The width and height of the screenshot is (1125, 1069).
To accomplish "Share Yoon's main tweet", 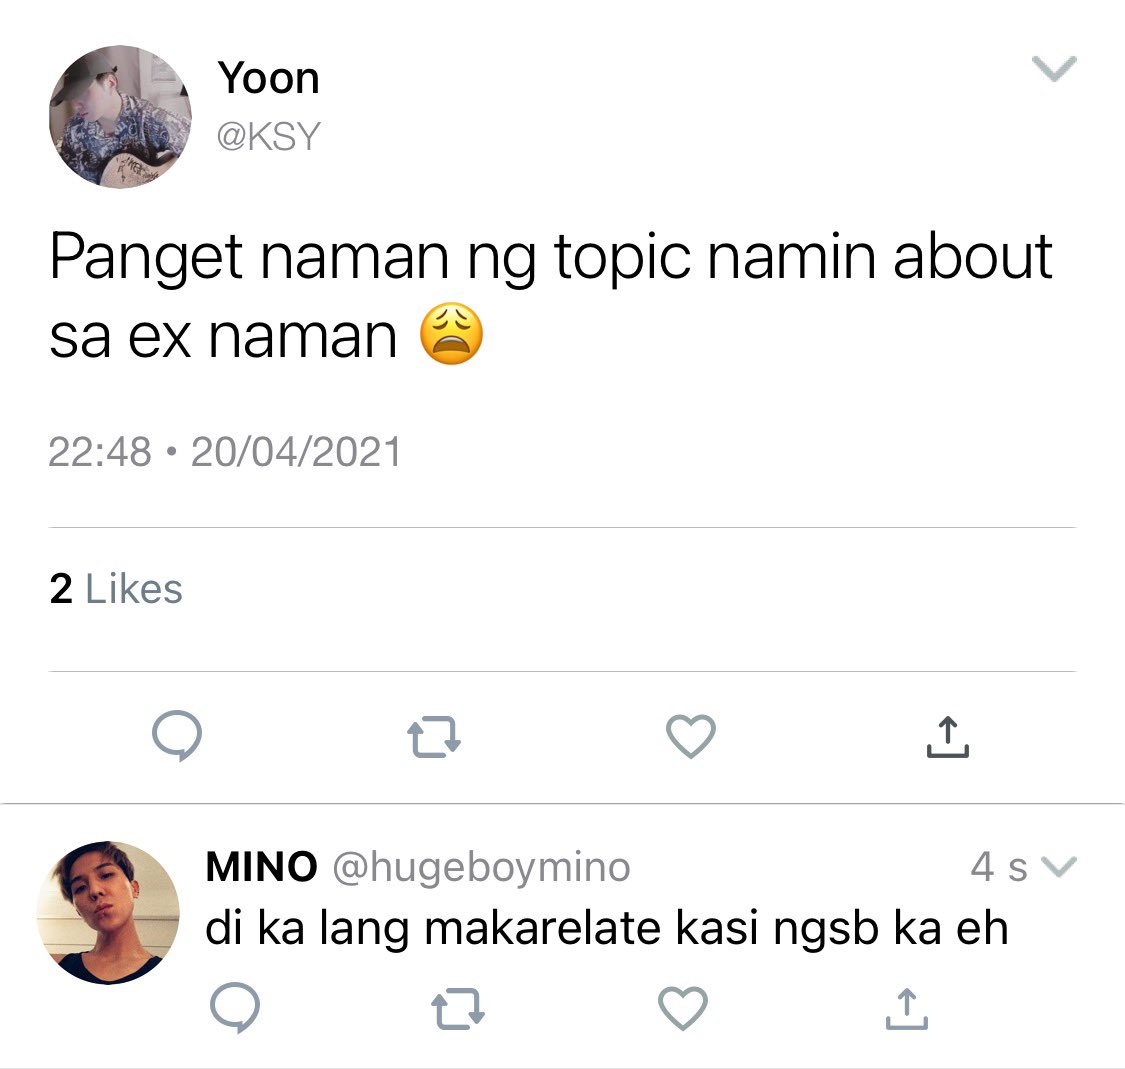I will pos(947,737).
